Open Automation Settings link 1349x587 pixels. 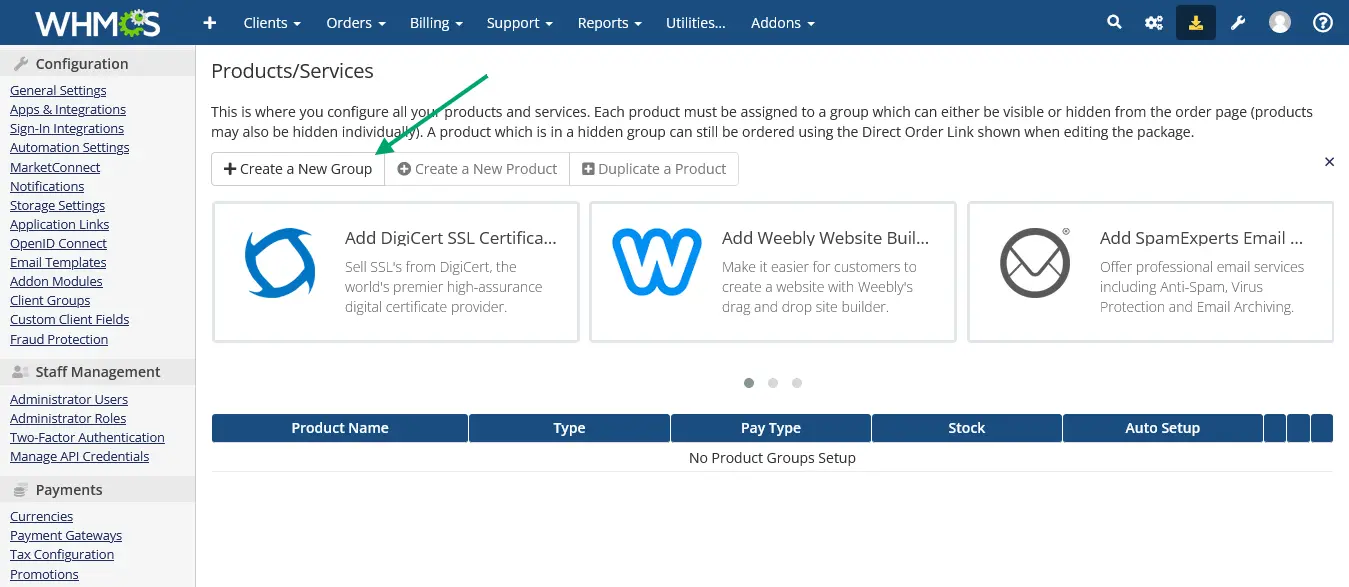click(70, 148)
